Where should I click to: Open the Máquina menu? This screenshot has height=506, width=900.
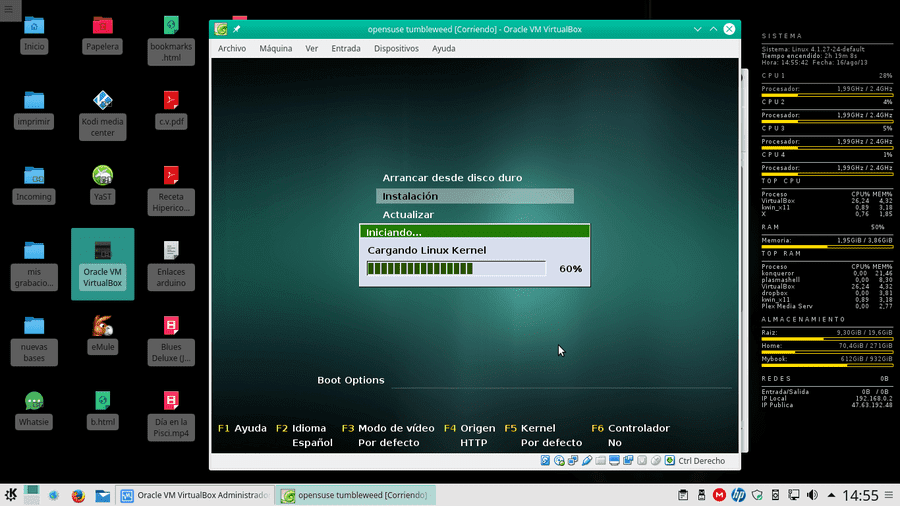[x=276, y=48]
